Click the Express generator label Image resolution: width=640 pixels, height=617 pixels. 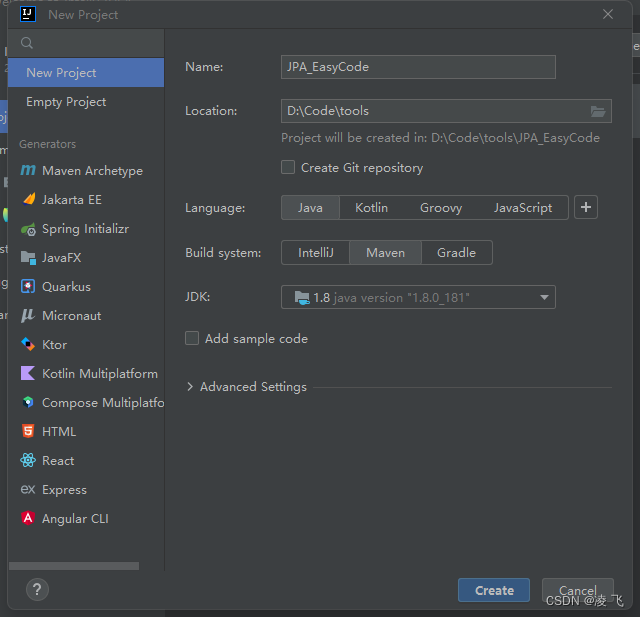coord(64,489)
